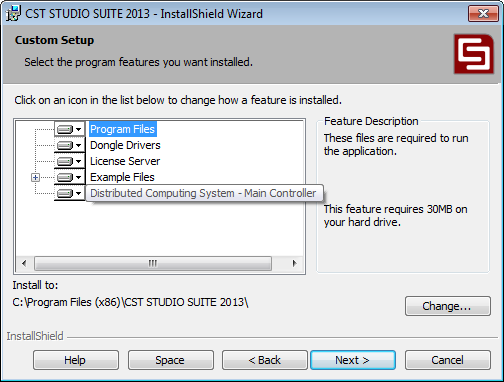Expand the Example Files tree node

pyautogui.click(x=35, y=177)
